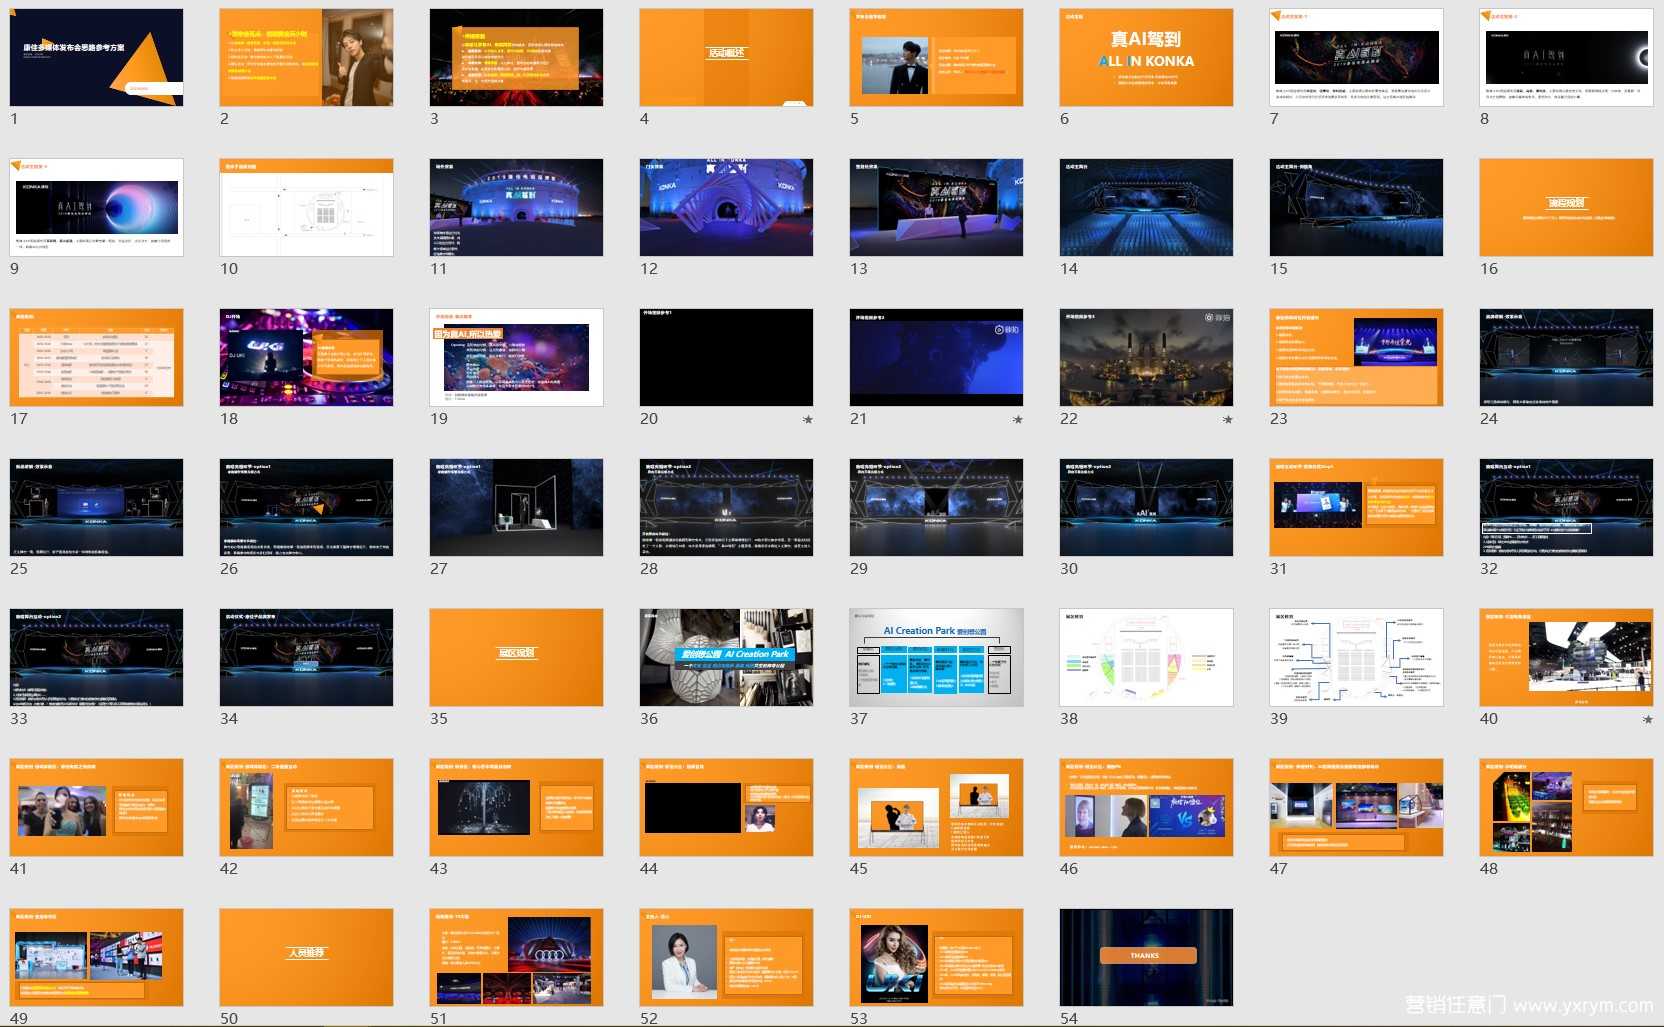Select slide 44 thumbnail with black video box

pos(726,807)
